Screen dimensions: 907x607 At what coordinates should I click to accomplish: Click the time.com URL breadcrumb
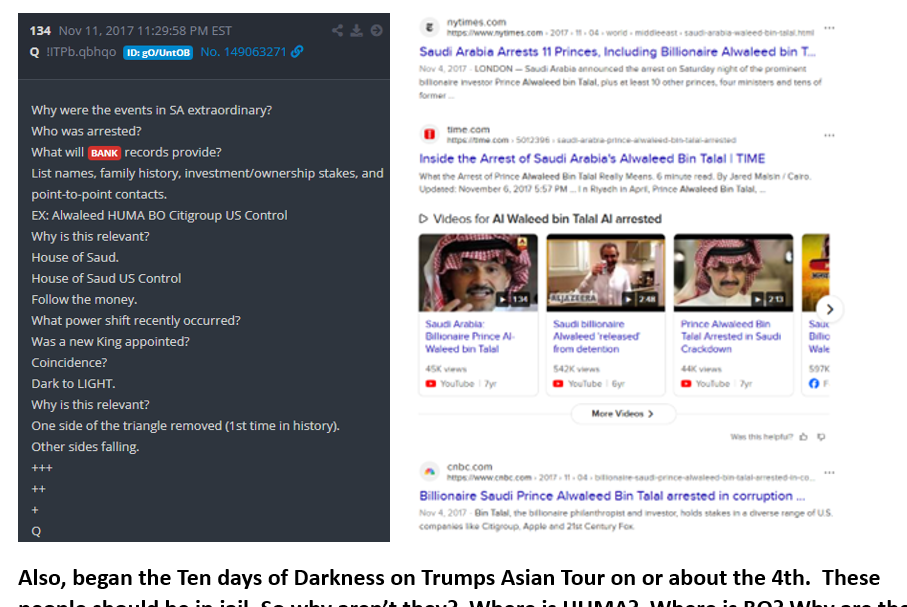click(x=591, y=140)
